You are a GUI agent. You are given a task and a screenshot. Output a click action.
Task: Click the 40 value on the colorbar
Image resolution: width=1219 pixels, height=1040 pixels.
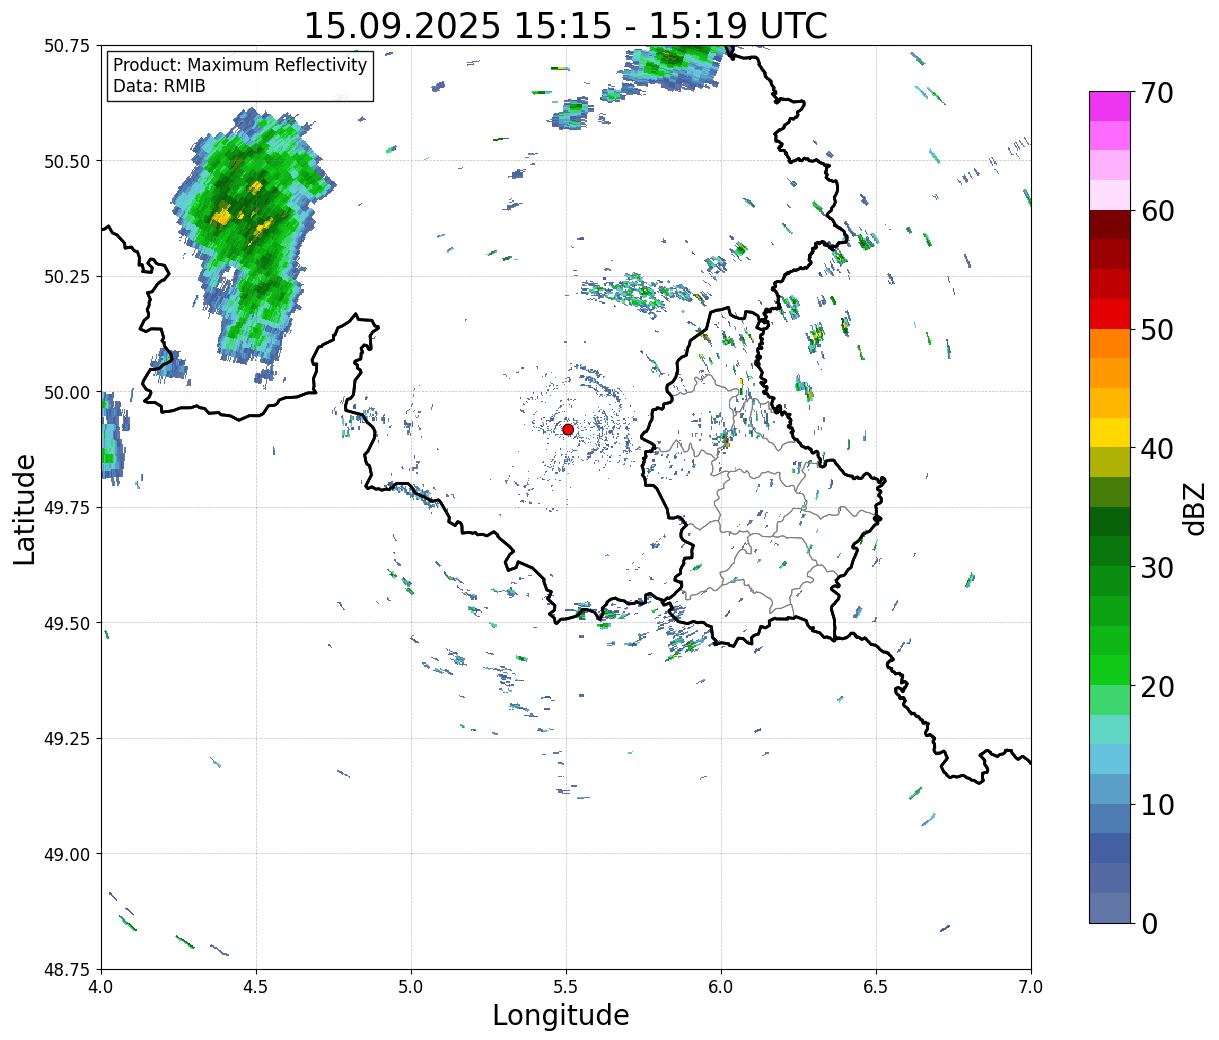1157,449
